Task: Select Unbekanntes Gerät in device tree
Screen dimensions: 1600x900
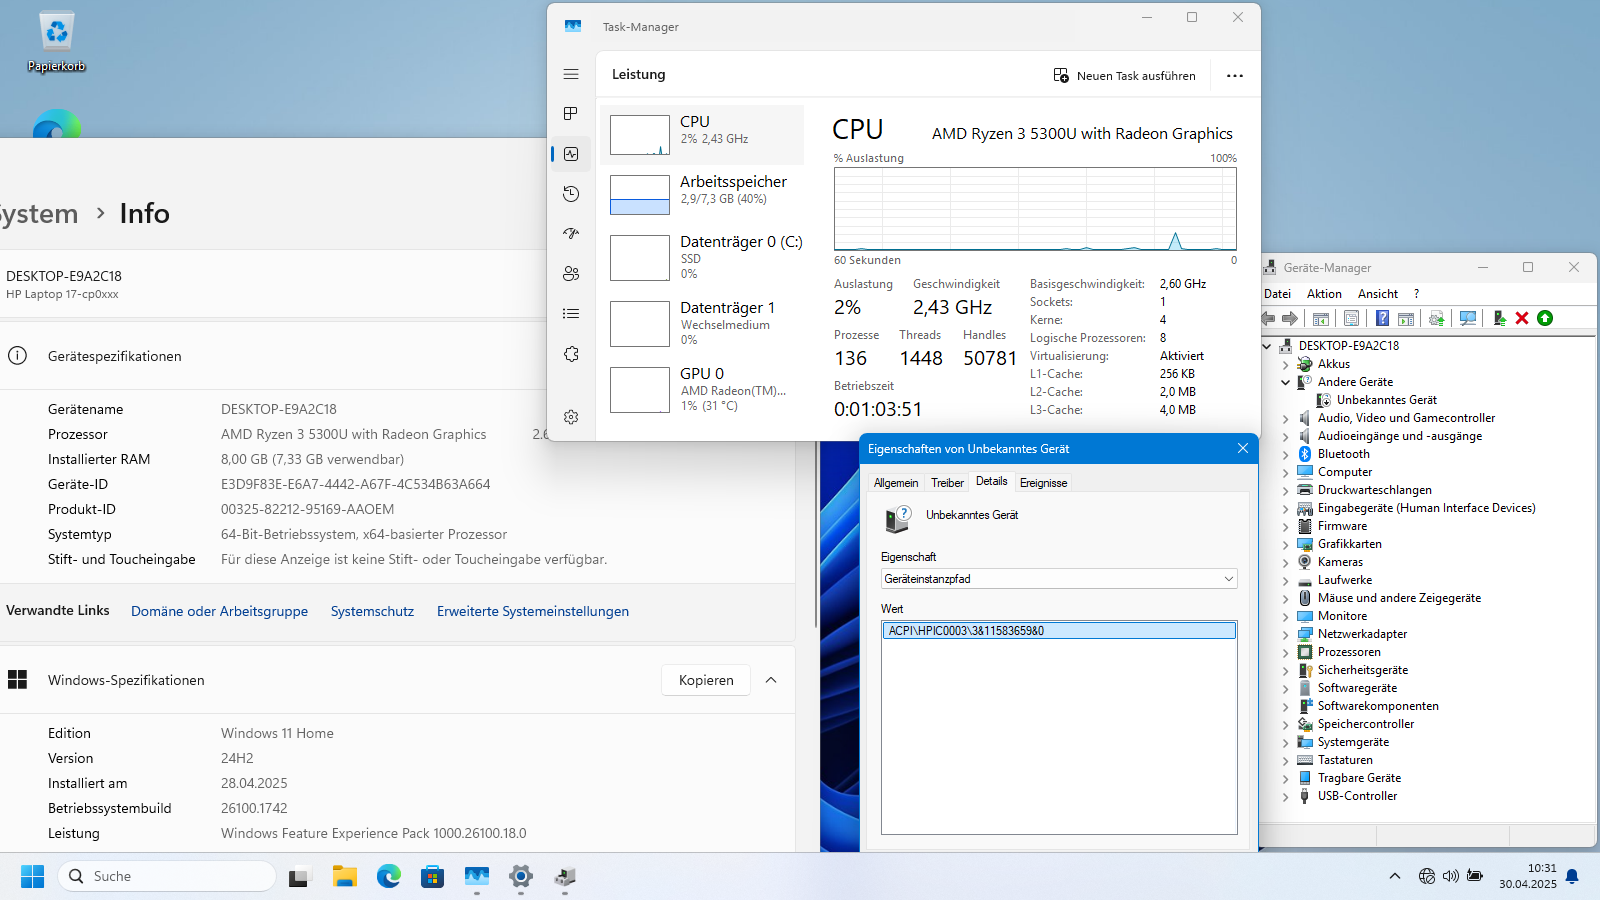Action: [x=1387, y=400]
